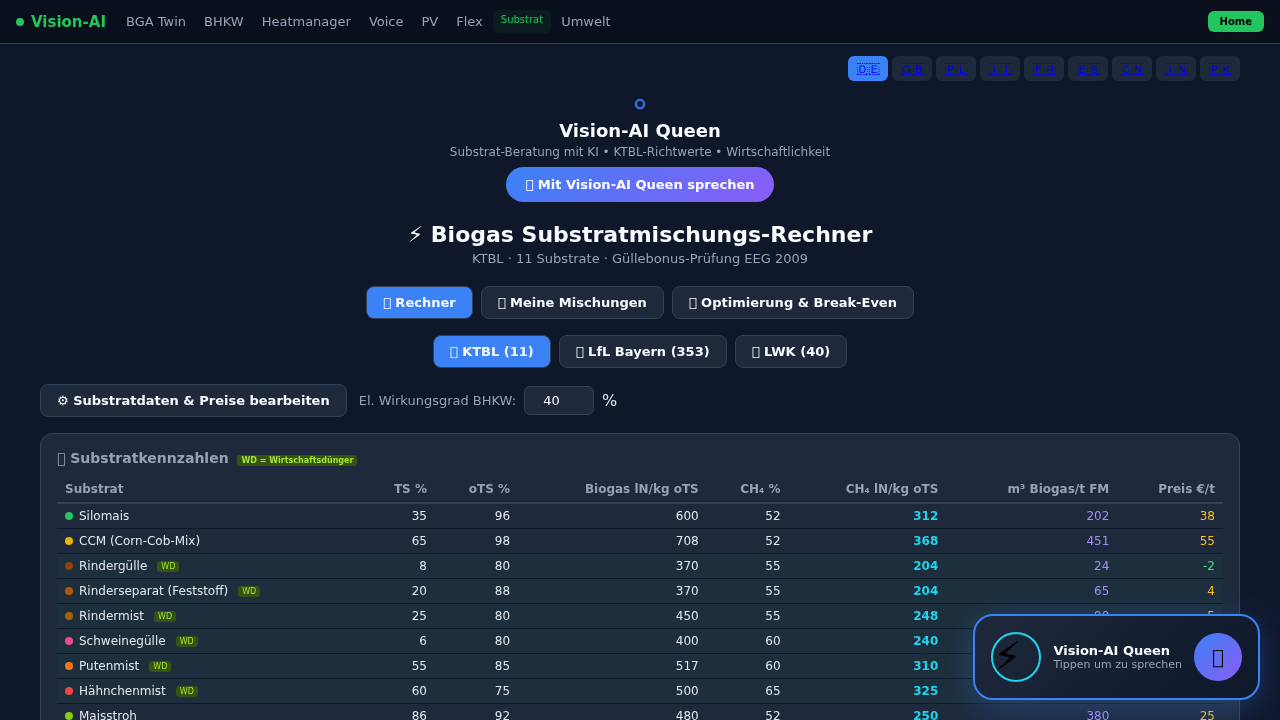The width and height of the screenshot is (1280, 720).
Task: Open the Meine Mischungen tab
Action: tap(572, 302)
